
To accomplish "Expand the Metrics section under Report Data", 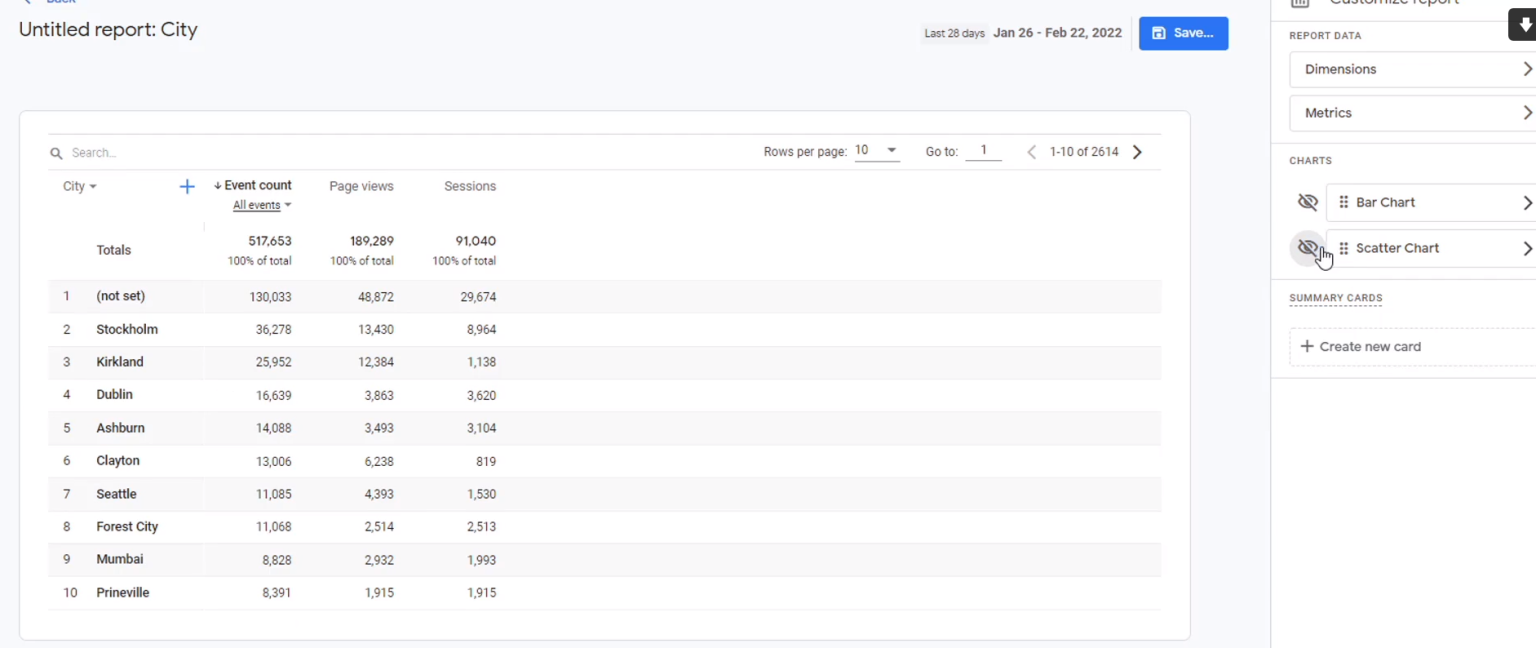I will coord(1411,113).
